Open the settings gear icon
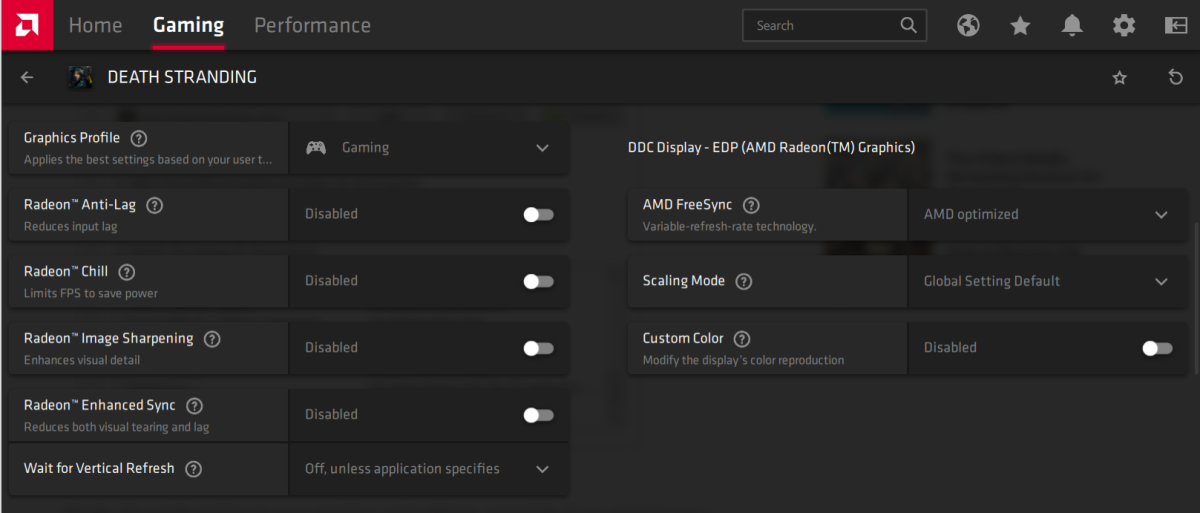 (1124, 26)
